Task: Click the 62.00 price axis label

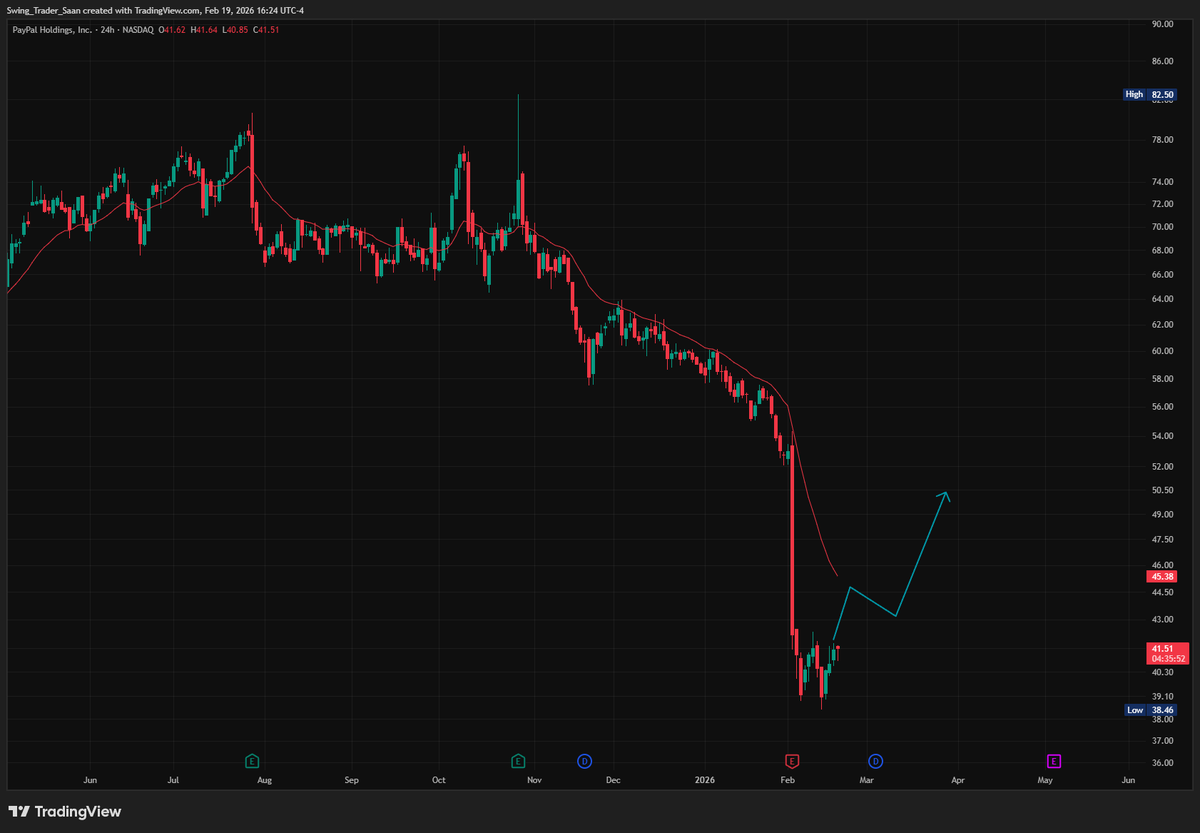Action: (x=1162, y=325)
